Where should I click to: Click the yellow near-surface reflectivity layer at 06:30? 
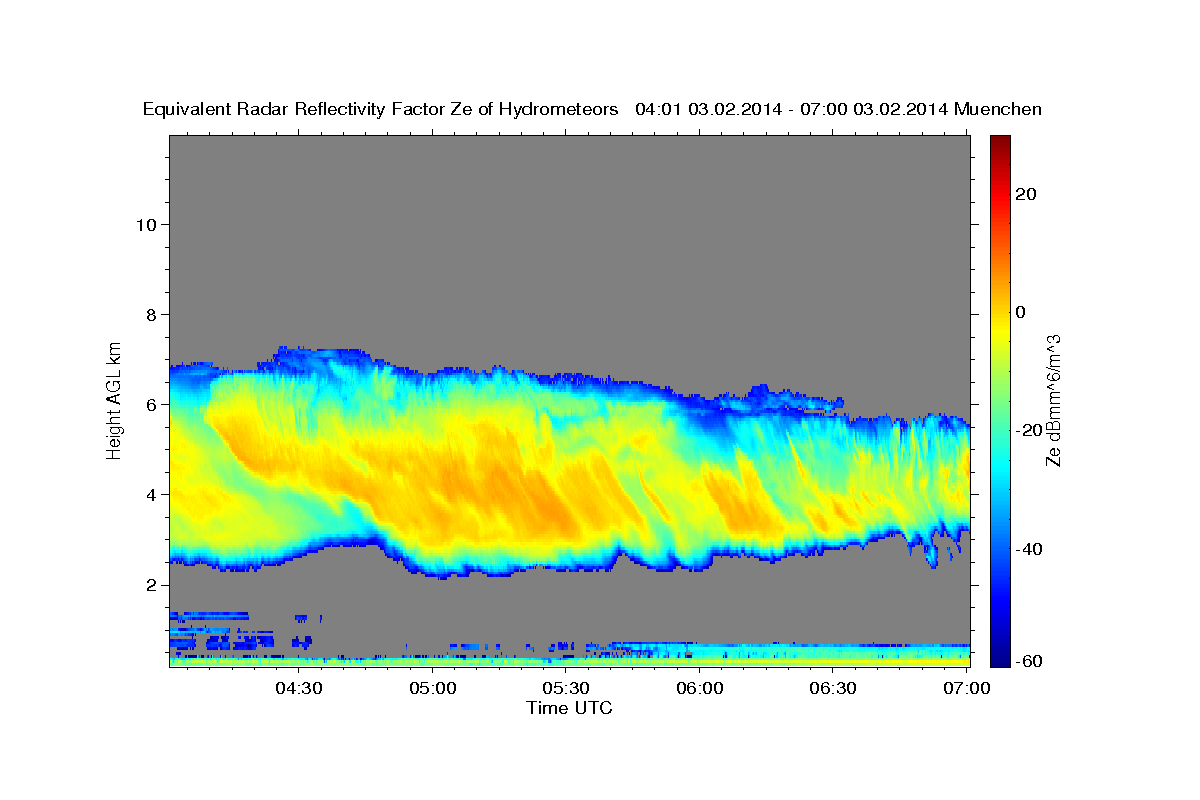833,661
